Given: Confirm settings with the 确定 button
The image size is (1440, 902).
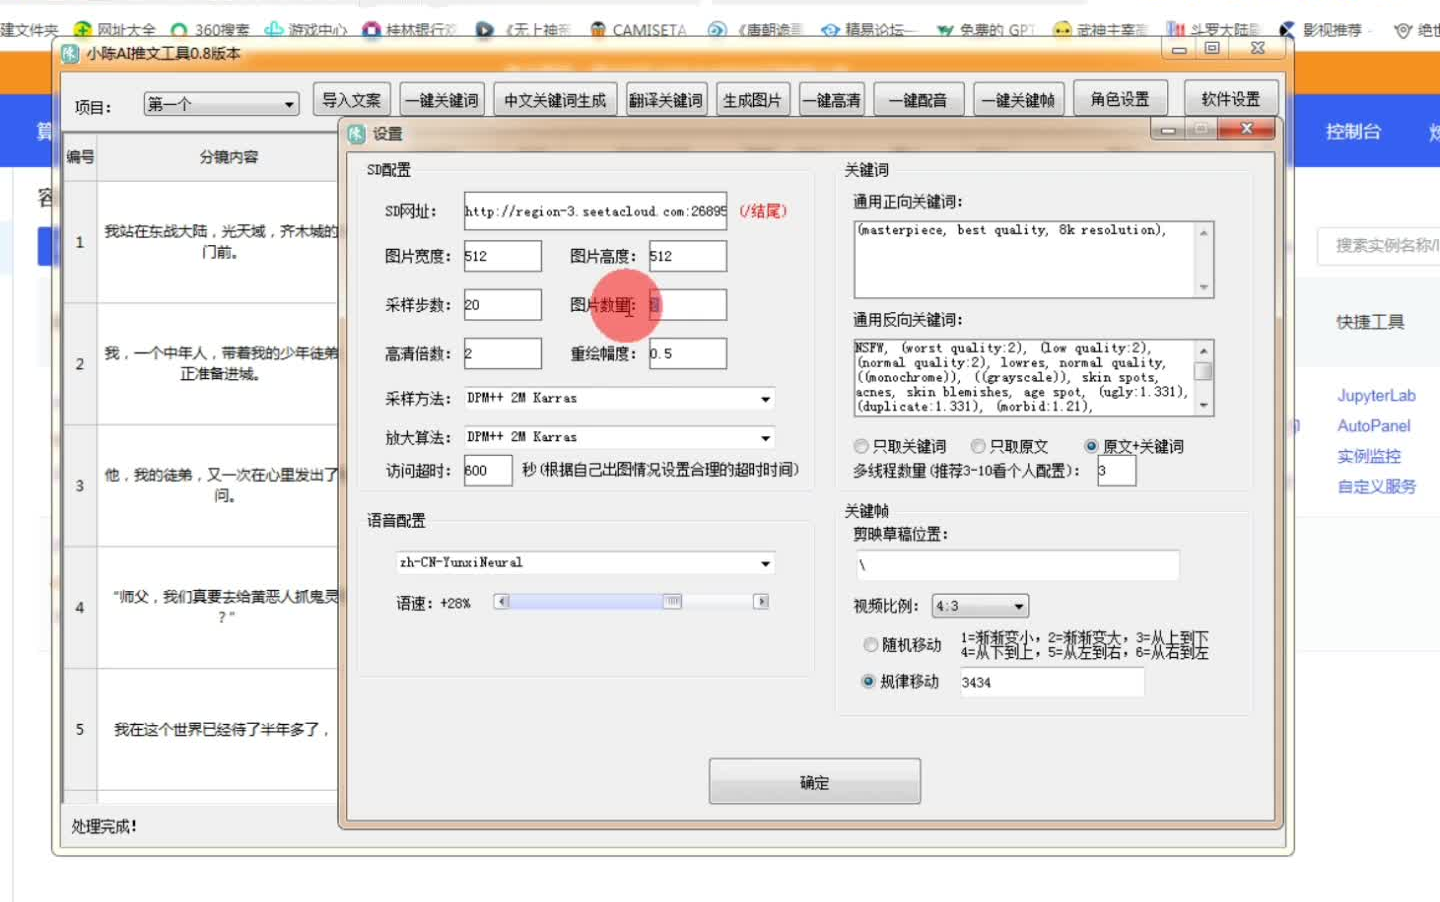Looking at the screenshot, I should coord(815,782).
